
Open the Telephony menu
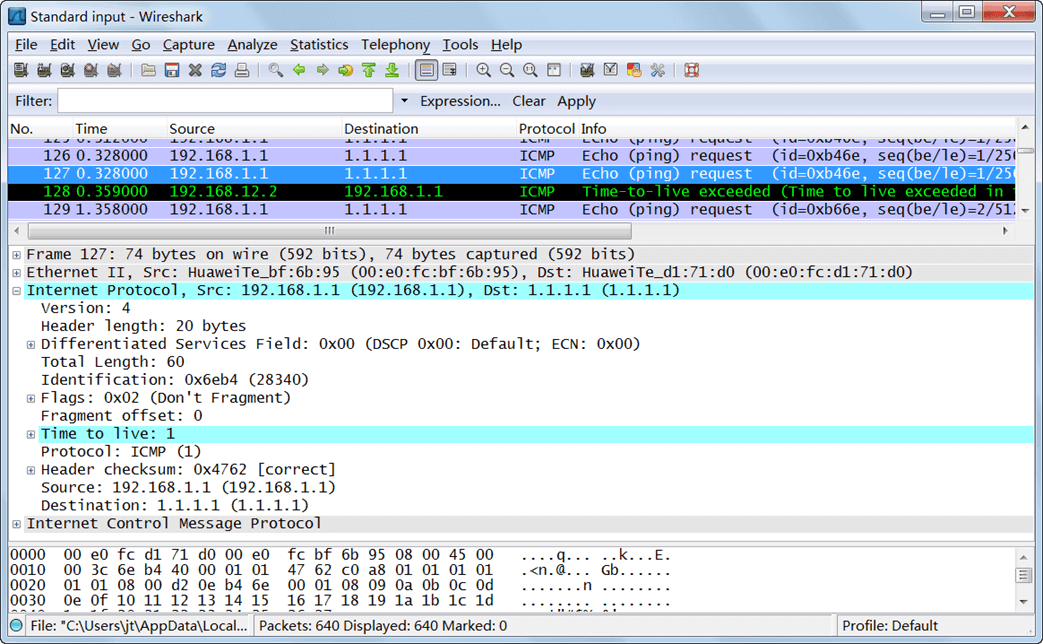395,45
